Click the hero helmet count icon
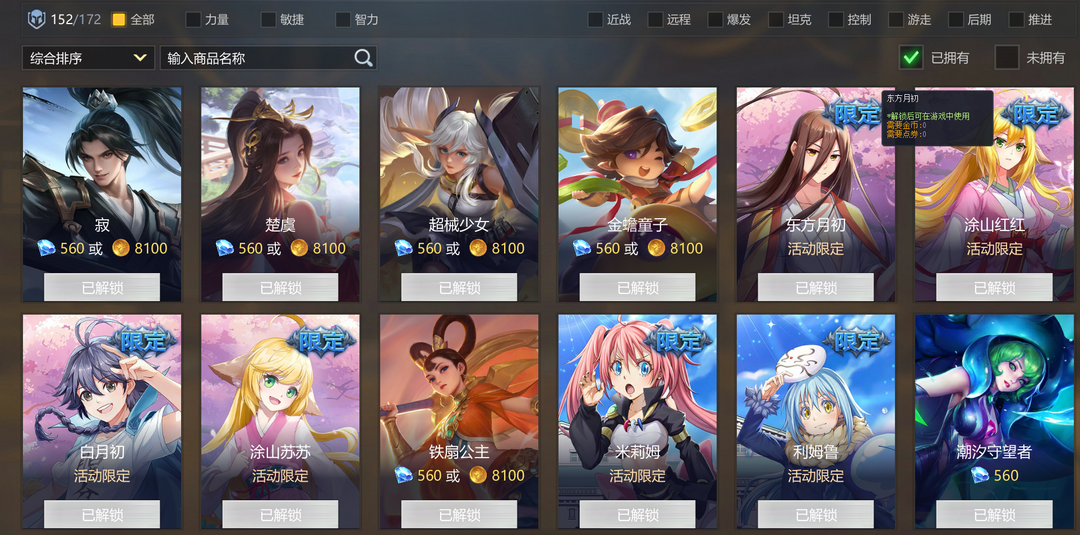Viewport: 1080px width, 535px height. (37, 19)
